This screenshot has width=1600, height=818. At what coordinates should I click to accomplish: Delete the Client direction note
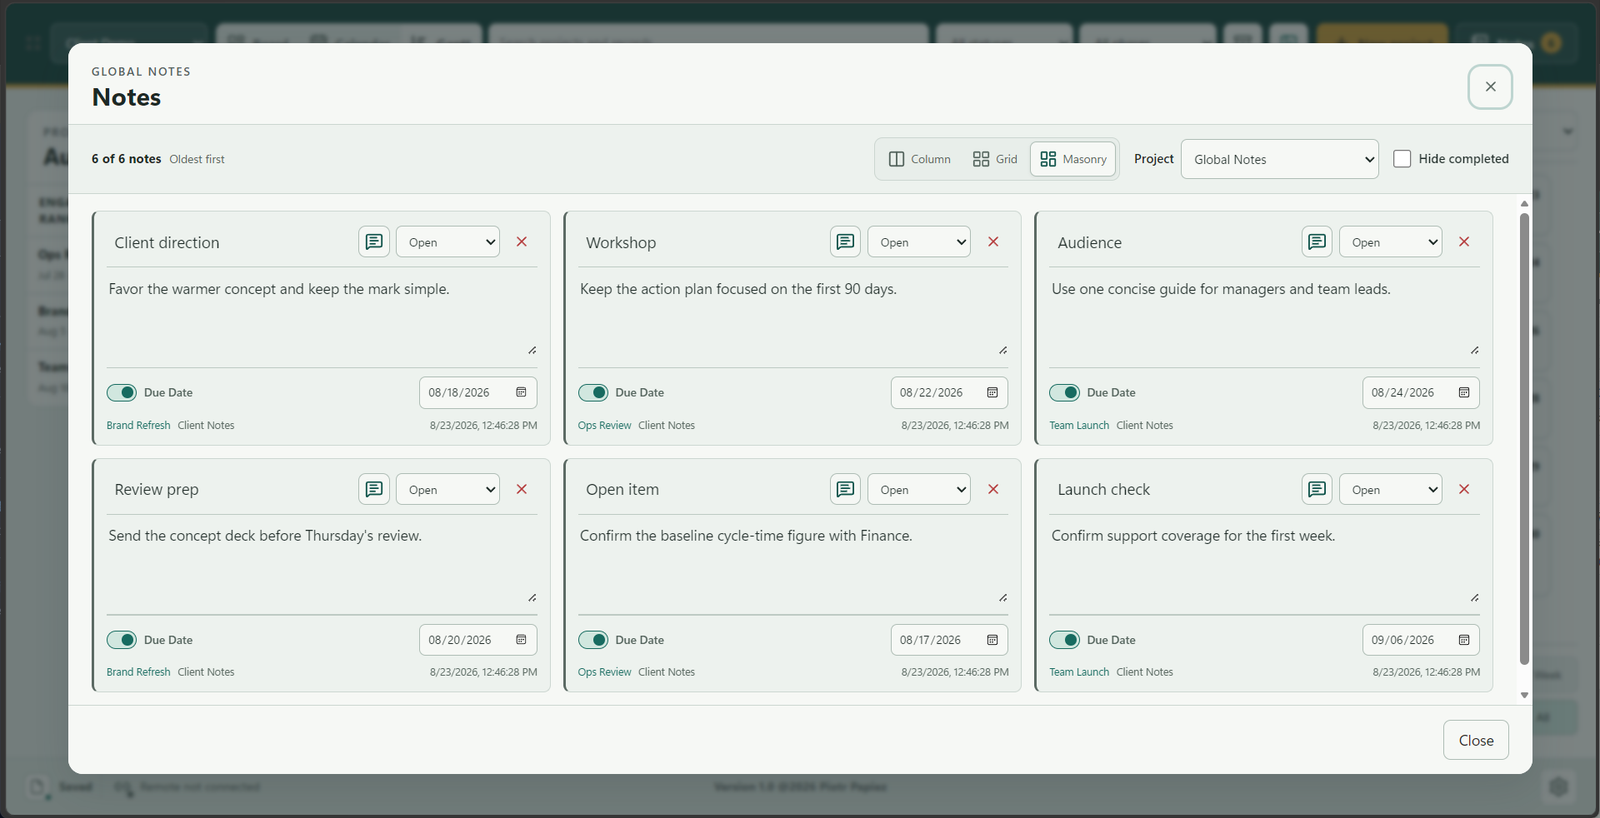(x=522, y=242)
